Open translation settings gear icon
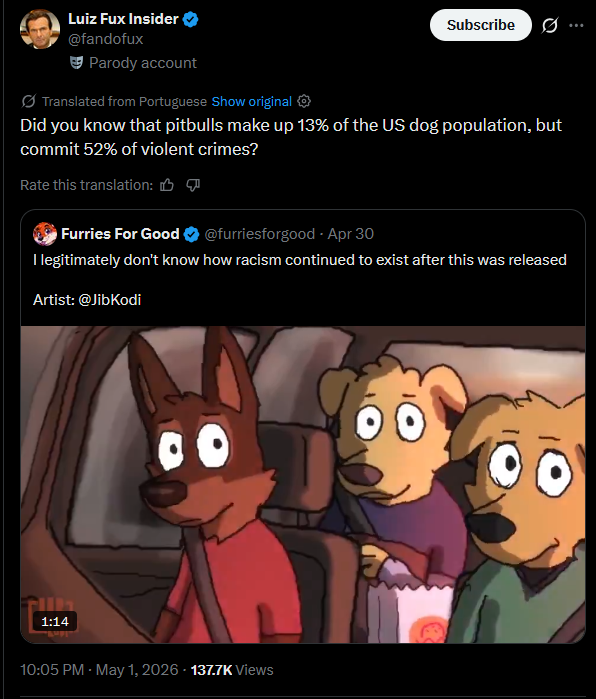This screenshot has width=596, height=699. coord(304,101)
